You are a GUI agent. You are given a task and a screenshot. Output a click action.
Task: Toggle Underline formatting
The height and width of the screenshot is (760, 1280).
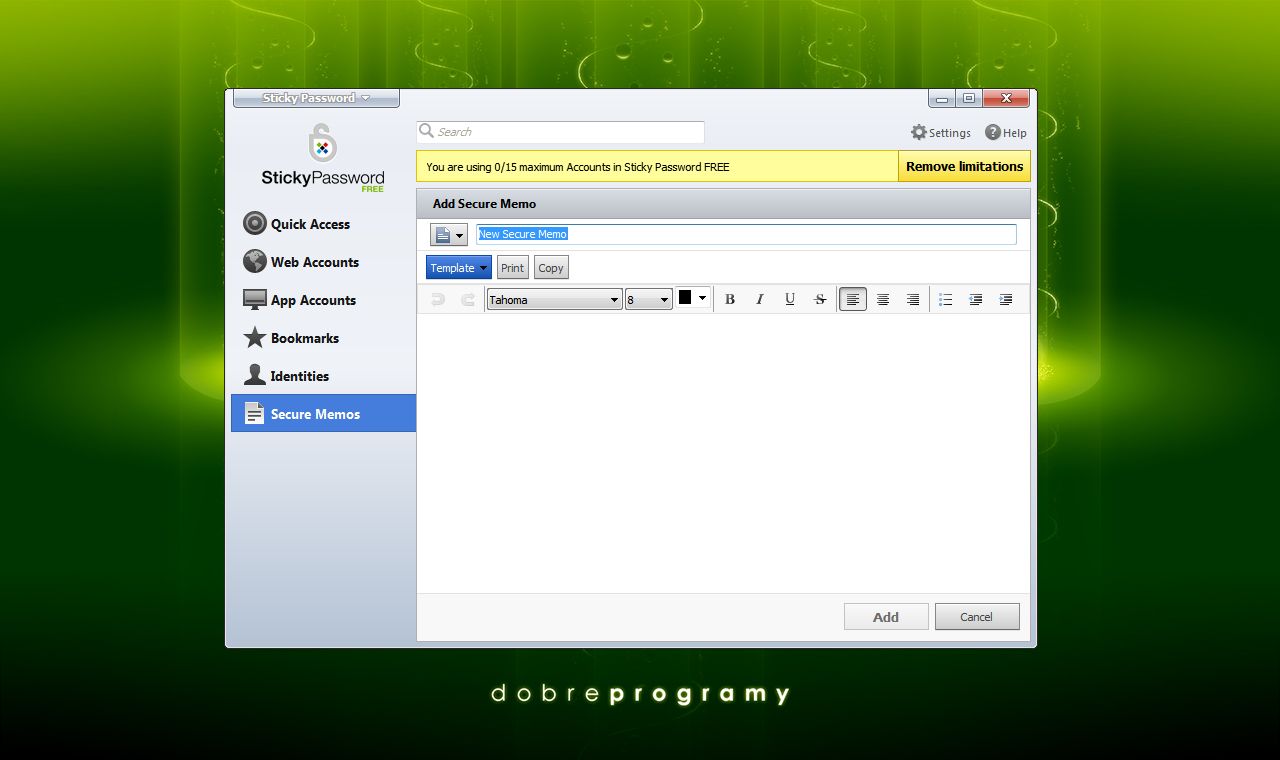pos(790,299)
